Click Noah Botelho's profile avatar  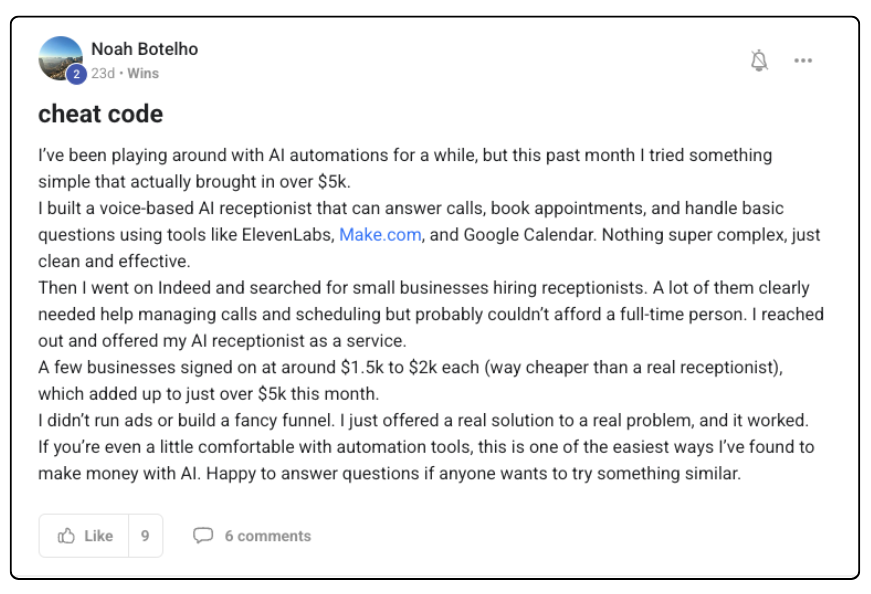pyautogui.click(x=59, y=57)
